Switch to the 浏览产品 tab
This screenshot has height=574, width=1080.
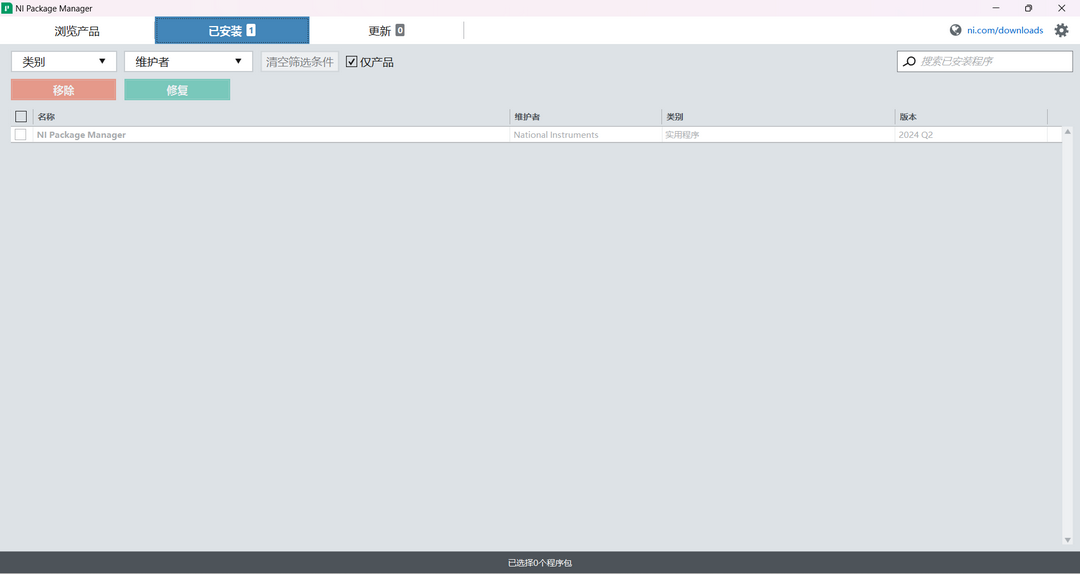pyautogui.click(x=77, y=31)
